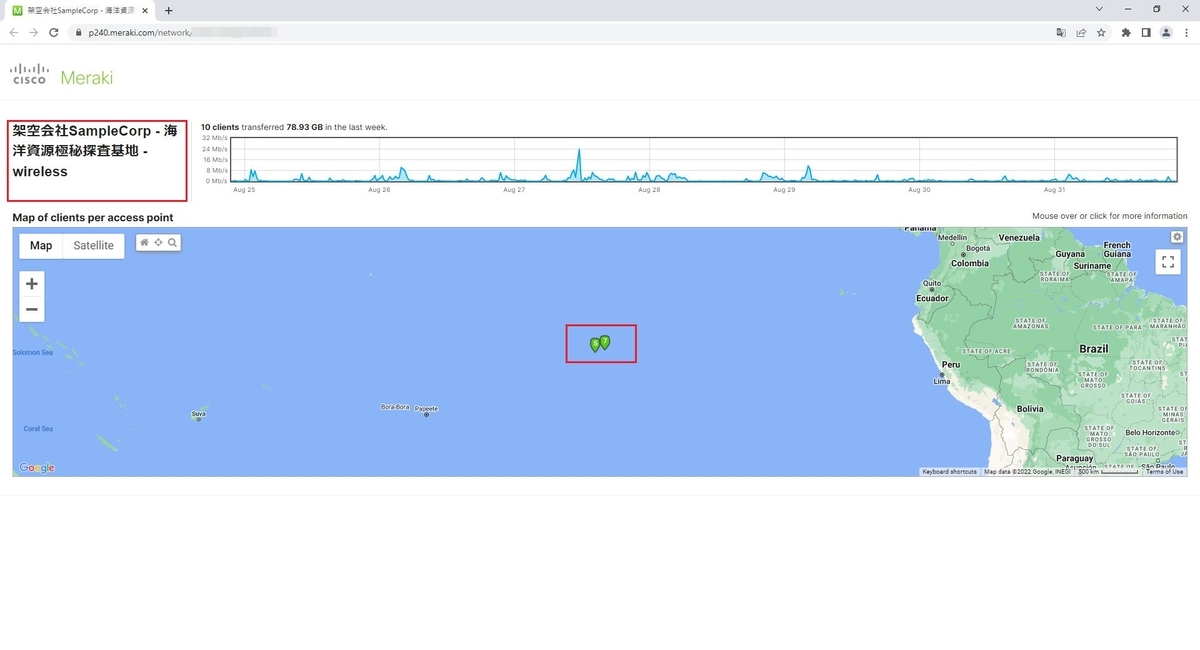Click the Bolivia label on the map

1030,409
